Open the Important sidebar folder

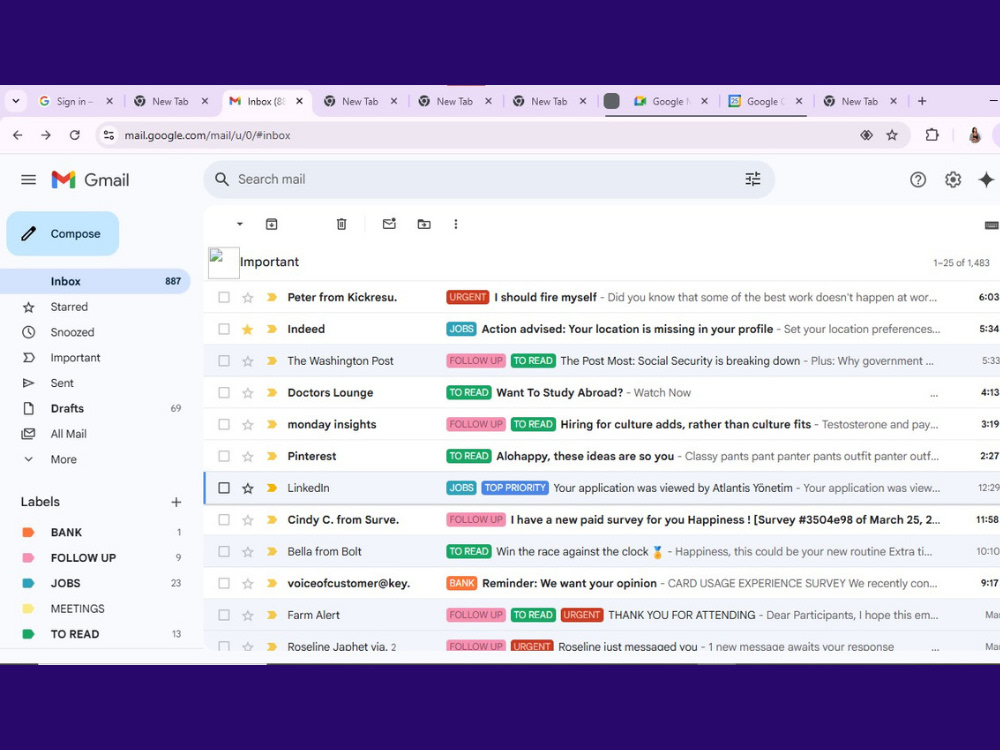[x=75, y=358]
